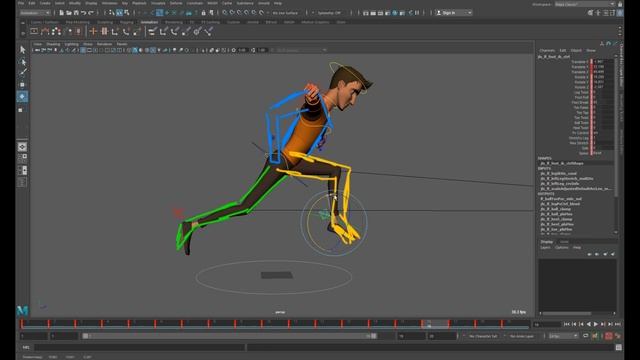Switch to the Rigging shelf tab
This screenshot has height=360, width=640.
(127, 22)
